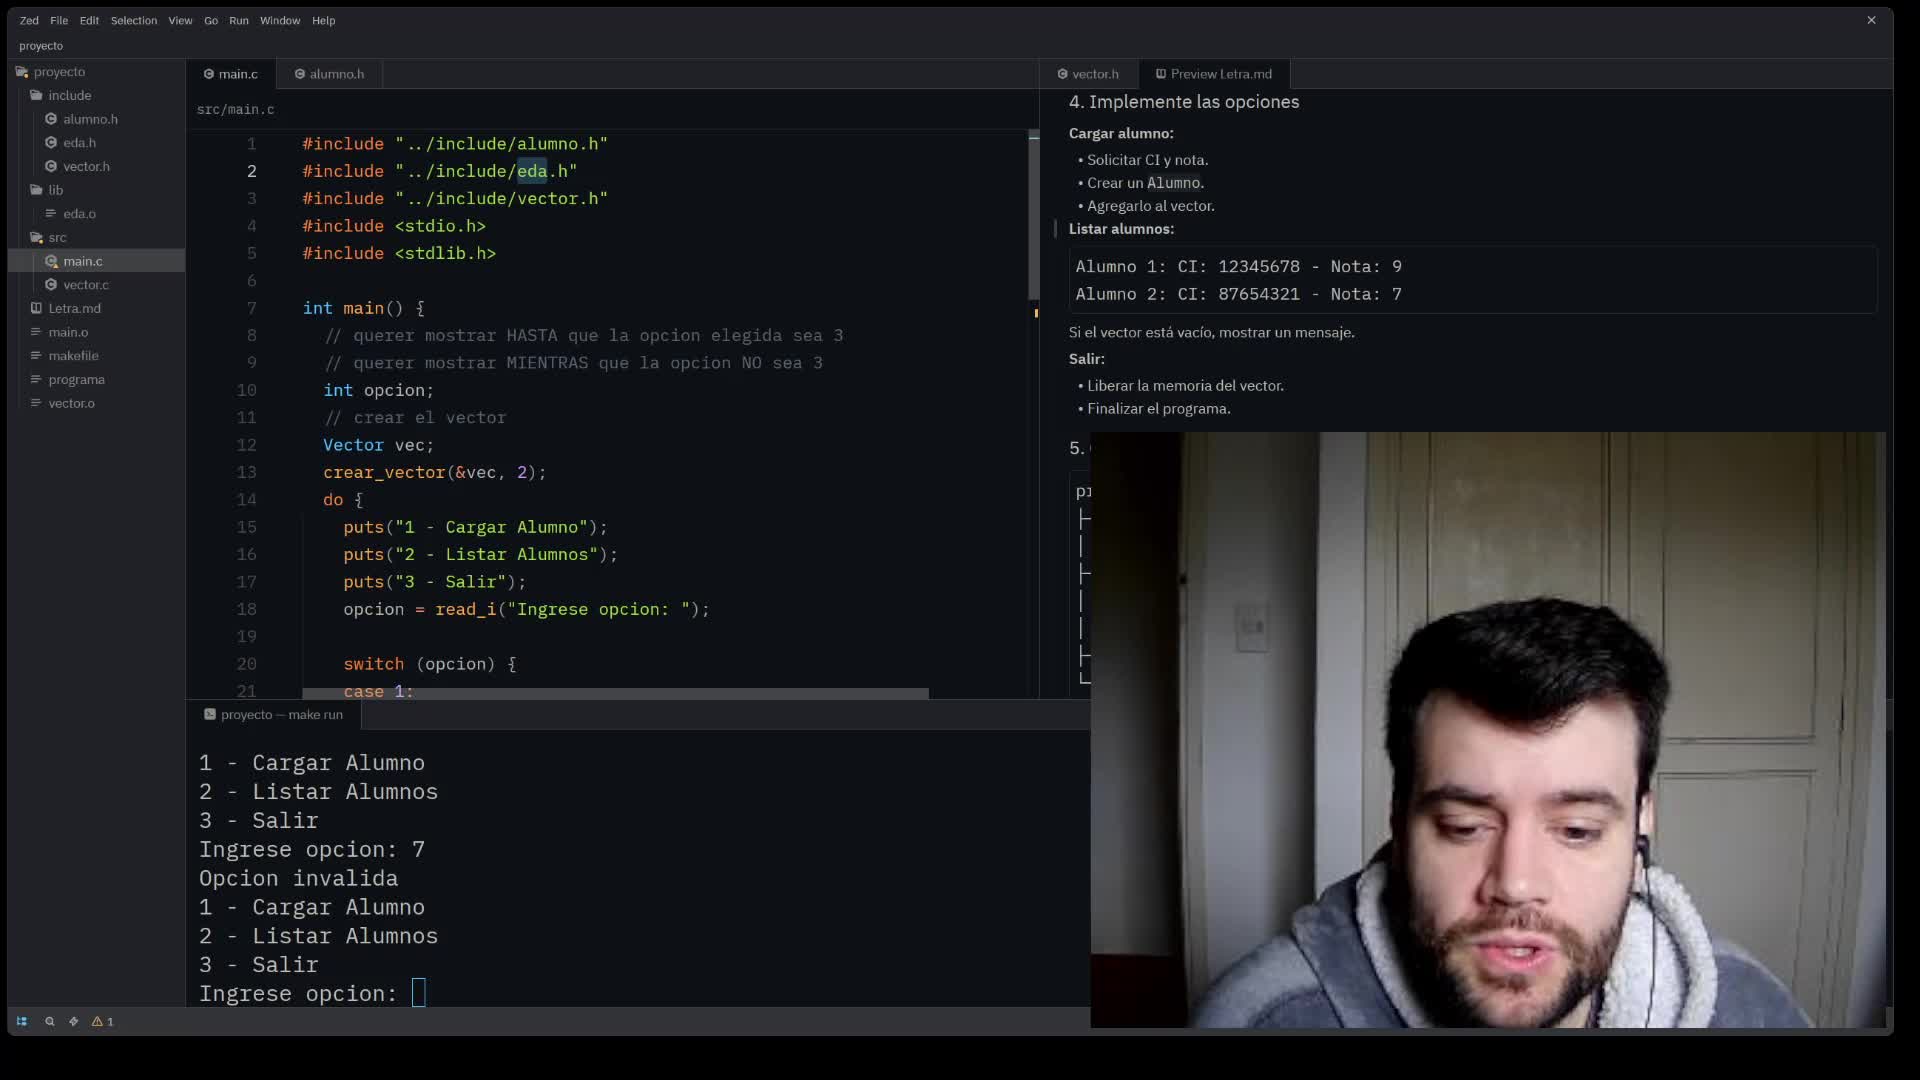Screen dimensions: 1920x1080
Task: Click the '4. Implemente las opciones' preview heading
Action: pyautogui.click(x=1184, y=102)
